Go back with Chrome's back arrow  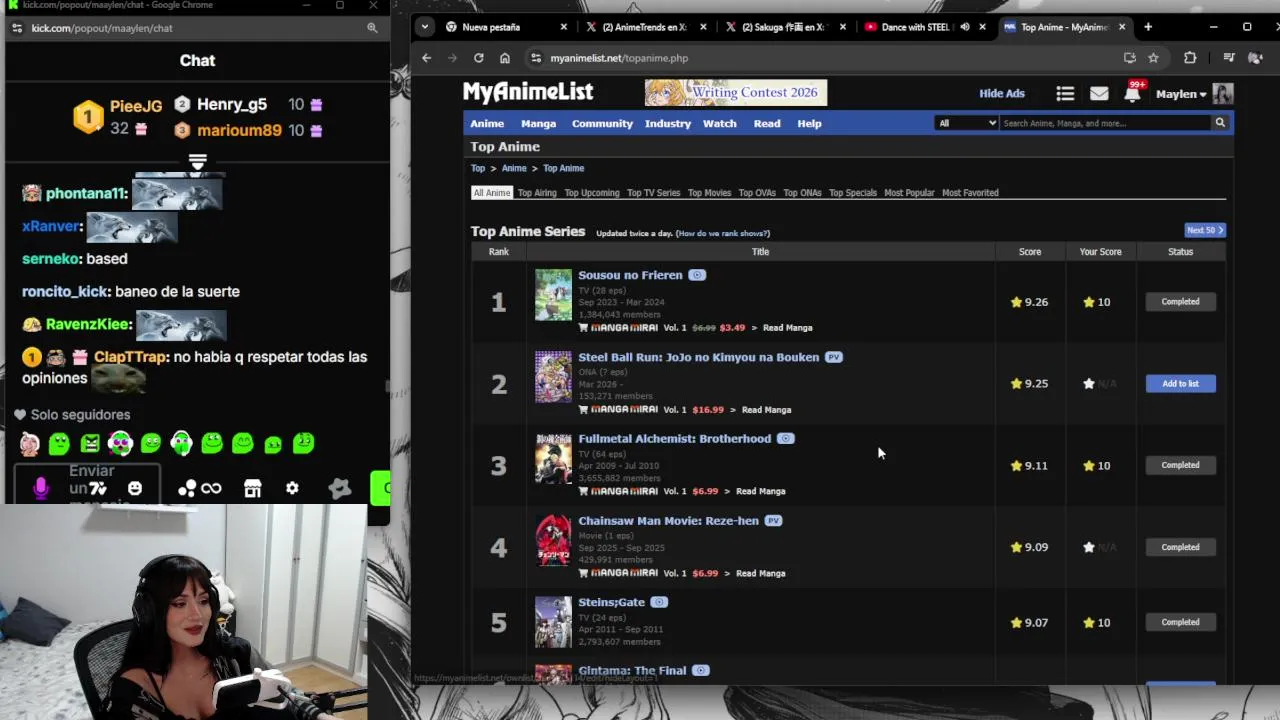(x=426, y=58)
